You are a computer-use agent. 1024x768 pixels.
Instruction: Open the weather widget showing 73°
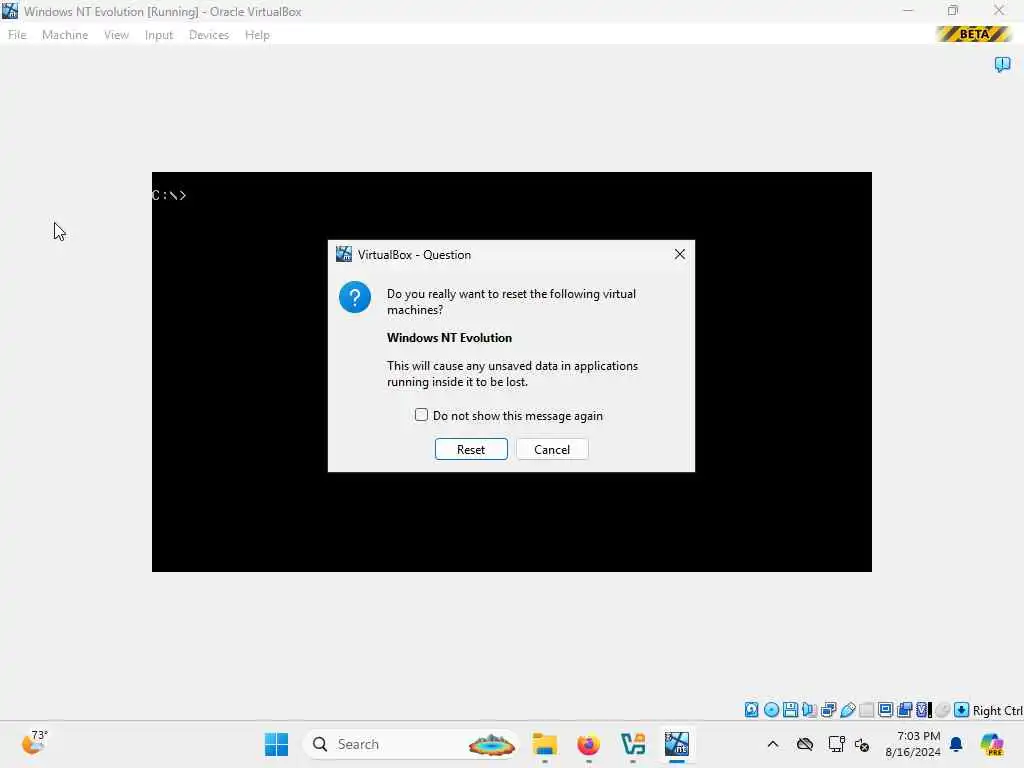(x=35, y=743)
